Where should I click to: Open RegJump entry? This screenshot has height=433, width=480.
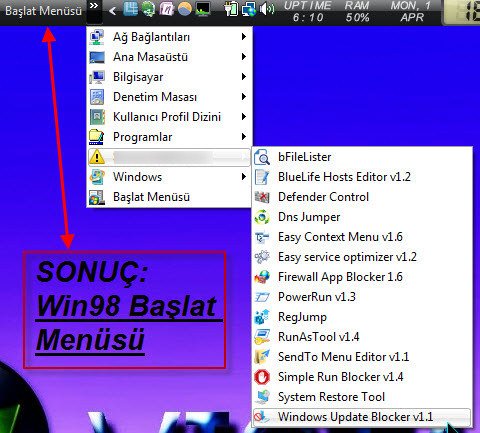(362, 317)
